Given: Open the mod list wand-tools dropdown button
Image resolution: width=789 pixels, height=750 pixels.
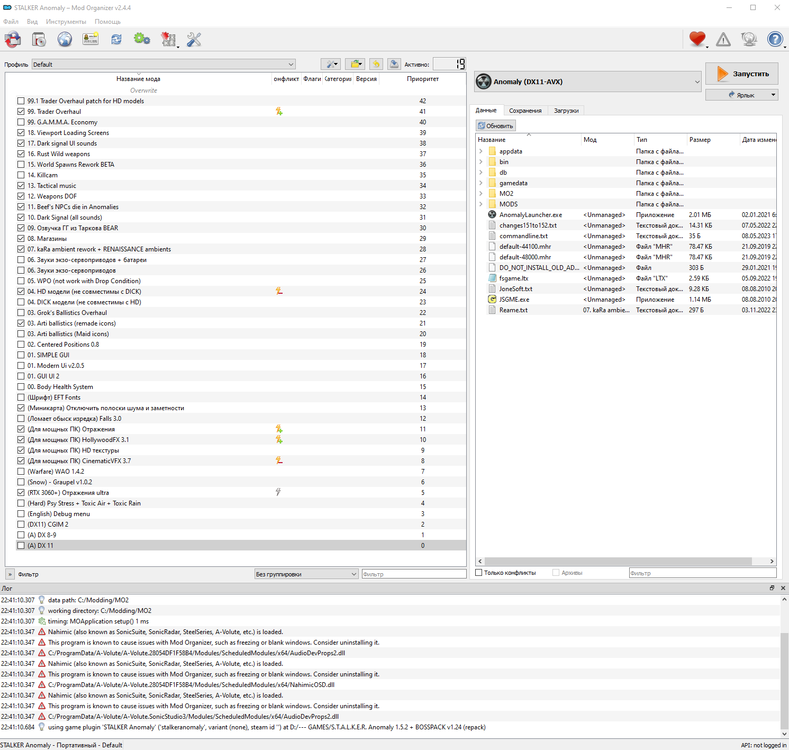Looking at the screenshot, I should [x=331, y=64].
